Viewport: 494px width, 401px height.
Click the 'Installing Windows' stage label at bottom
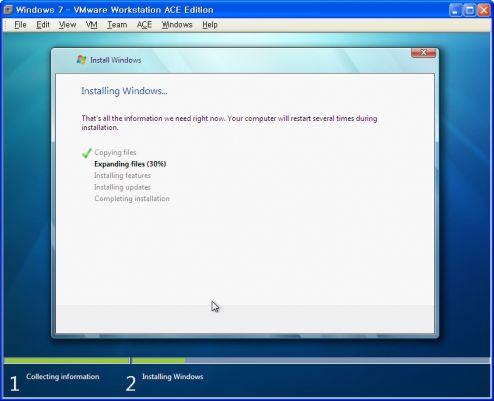[x=173, y=377]
